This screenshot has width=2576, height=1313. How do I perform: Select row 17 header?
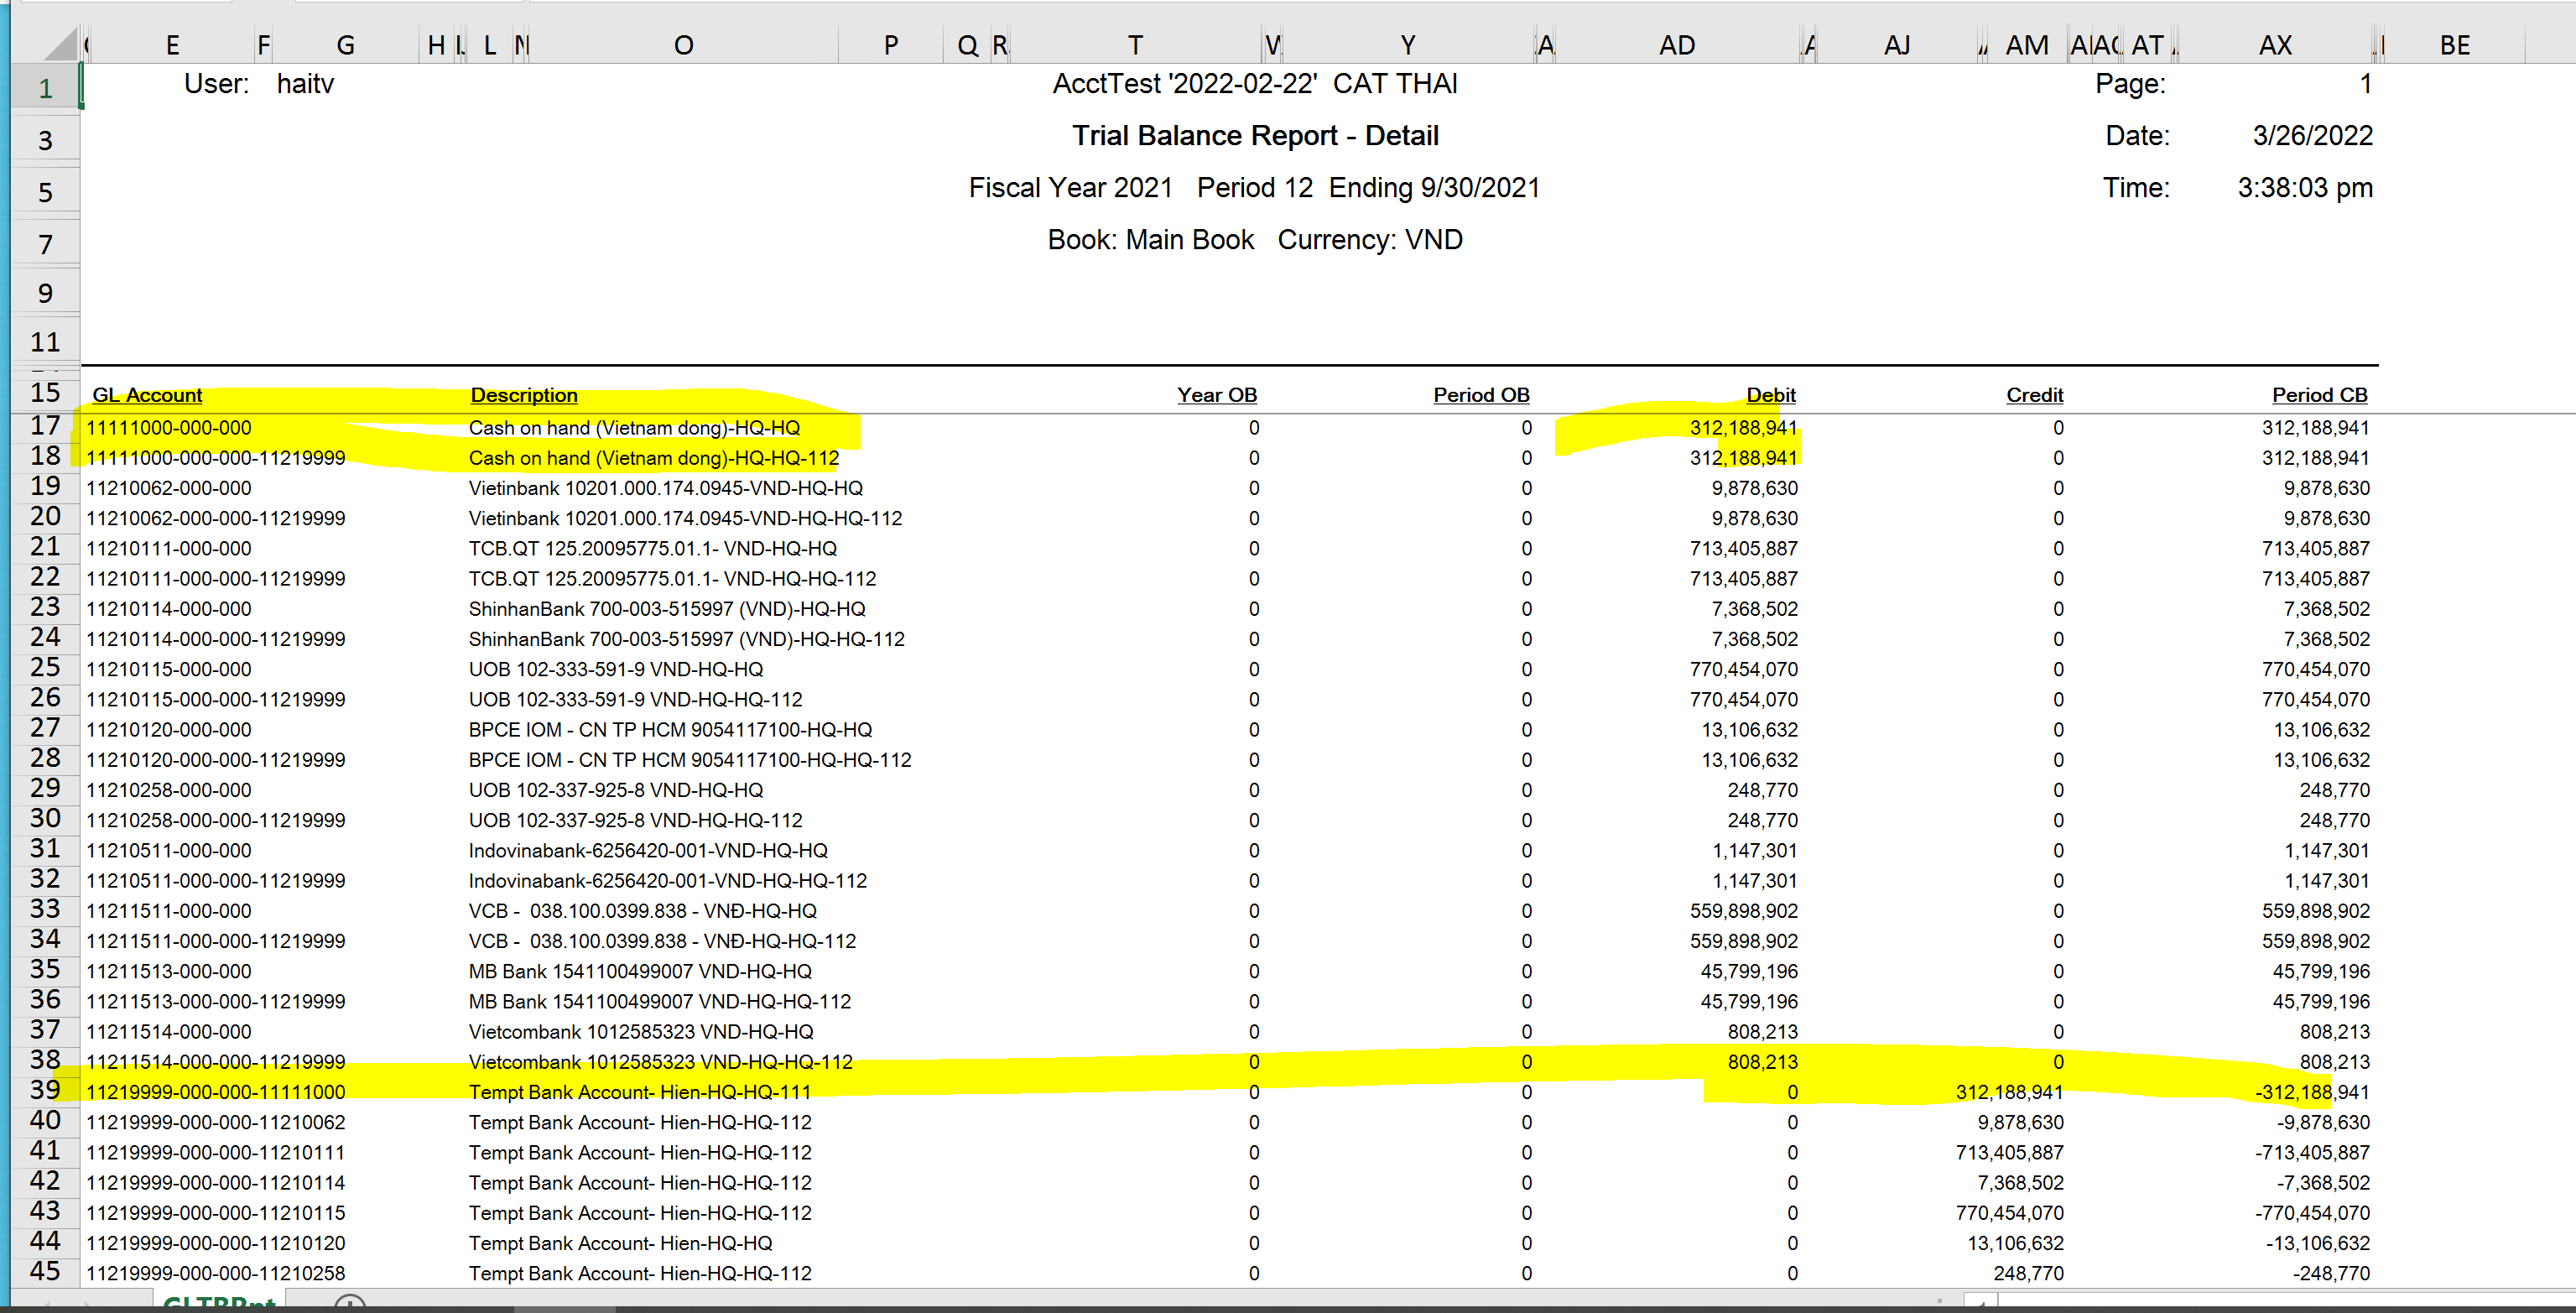(45, 426)
